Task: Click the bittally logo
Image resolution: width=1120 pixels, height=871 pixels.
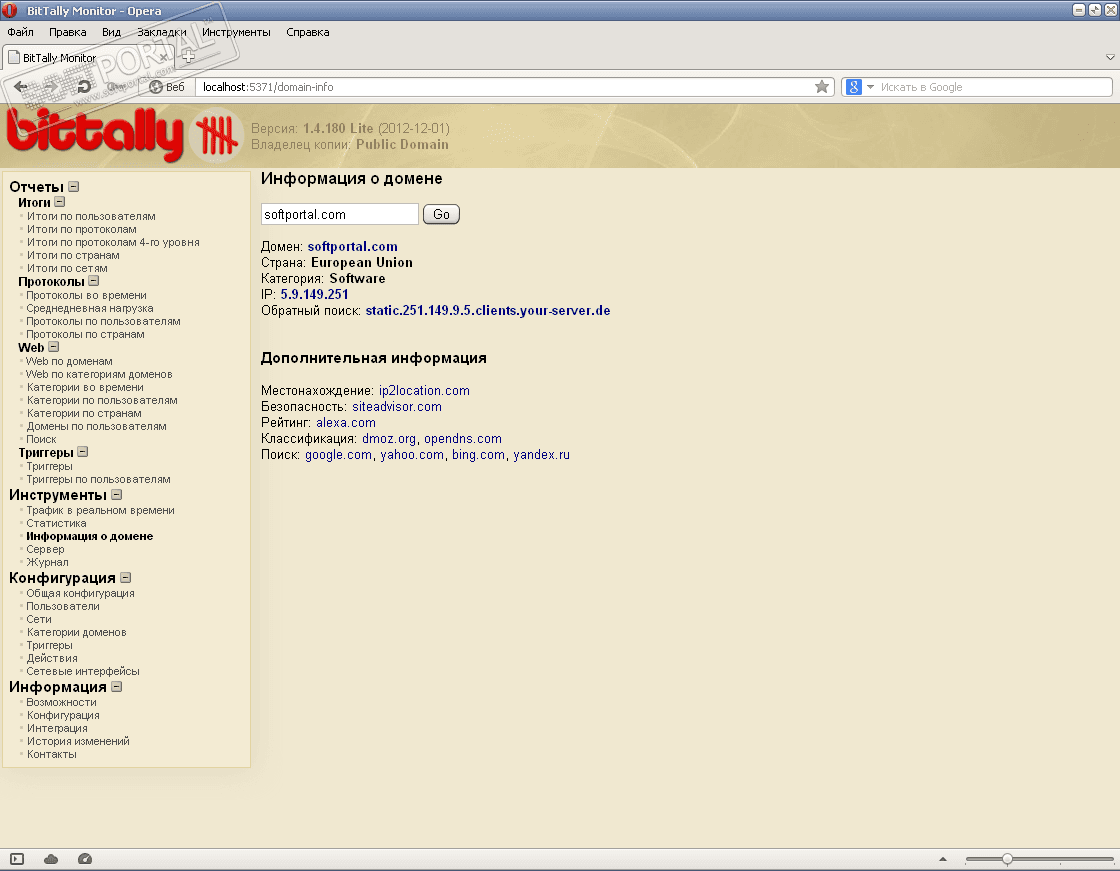Action: 94,134
